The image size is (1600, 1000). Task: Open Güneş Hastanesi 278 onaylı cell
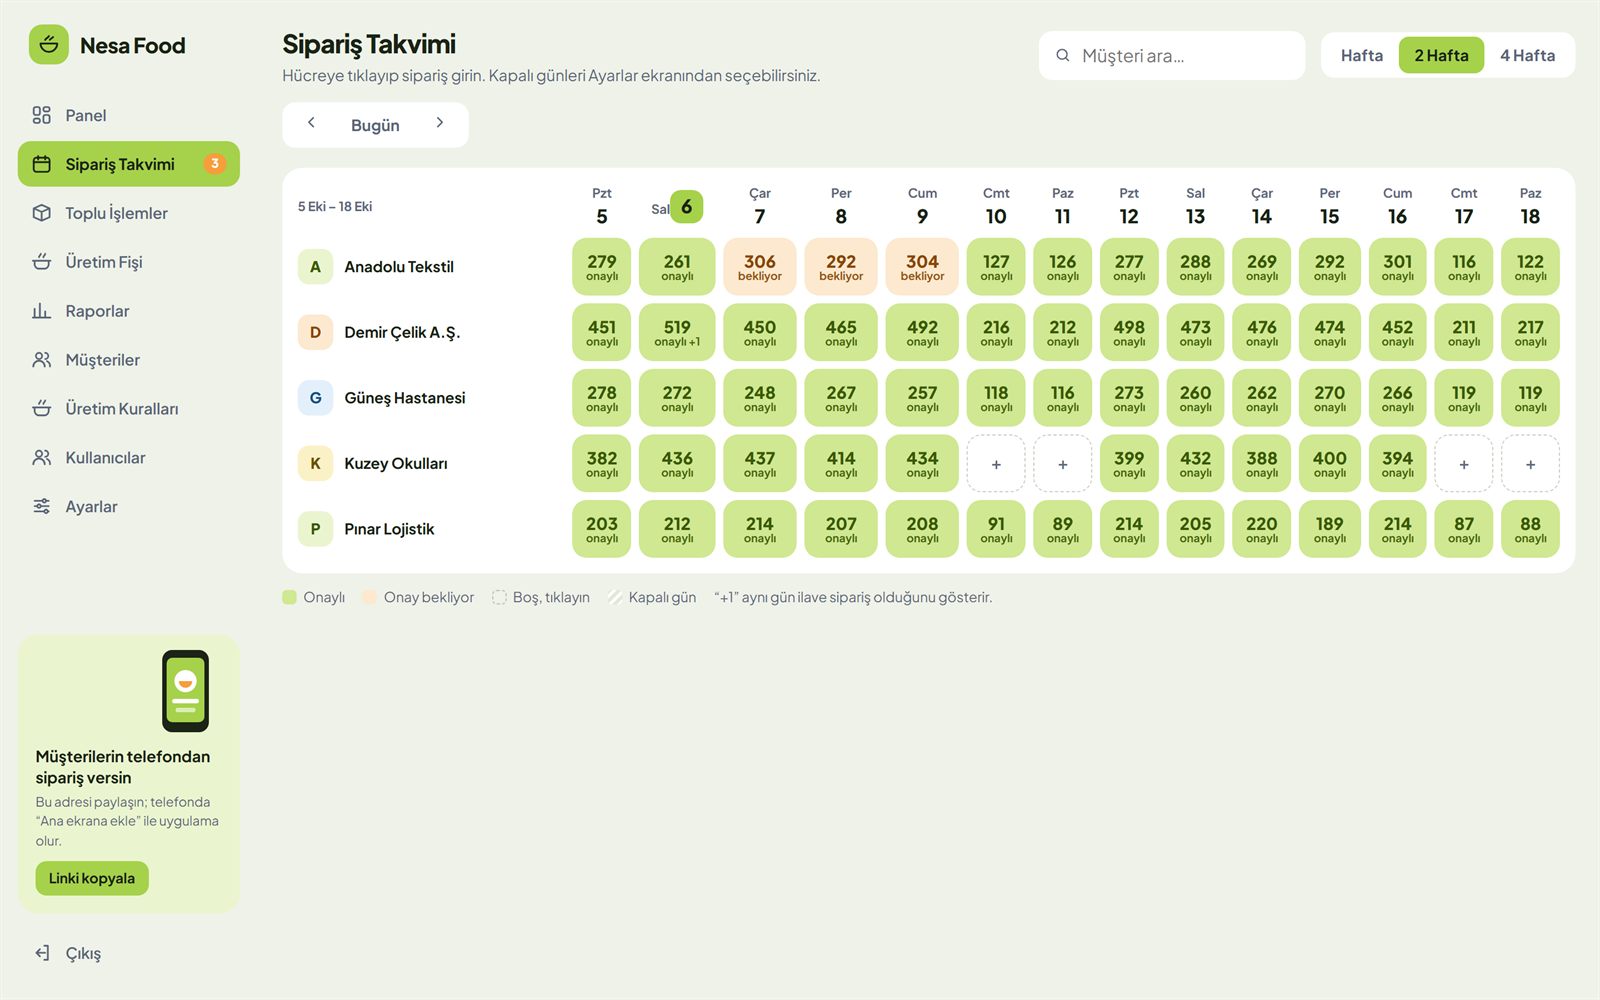[602, 398]
